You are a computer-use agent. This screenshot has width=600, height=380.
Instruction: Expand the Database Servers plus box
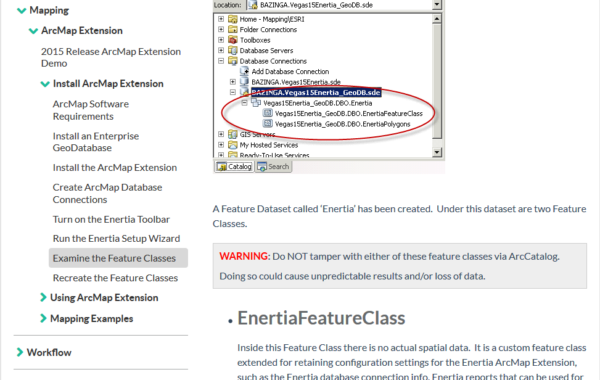coord(221,50)
